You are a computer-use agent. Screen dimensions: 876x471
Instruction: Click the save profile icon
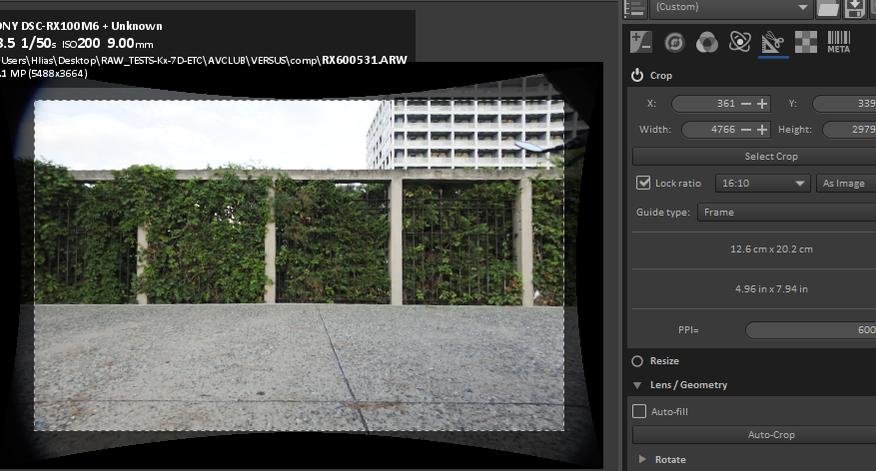coord(855,8)
